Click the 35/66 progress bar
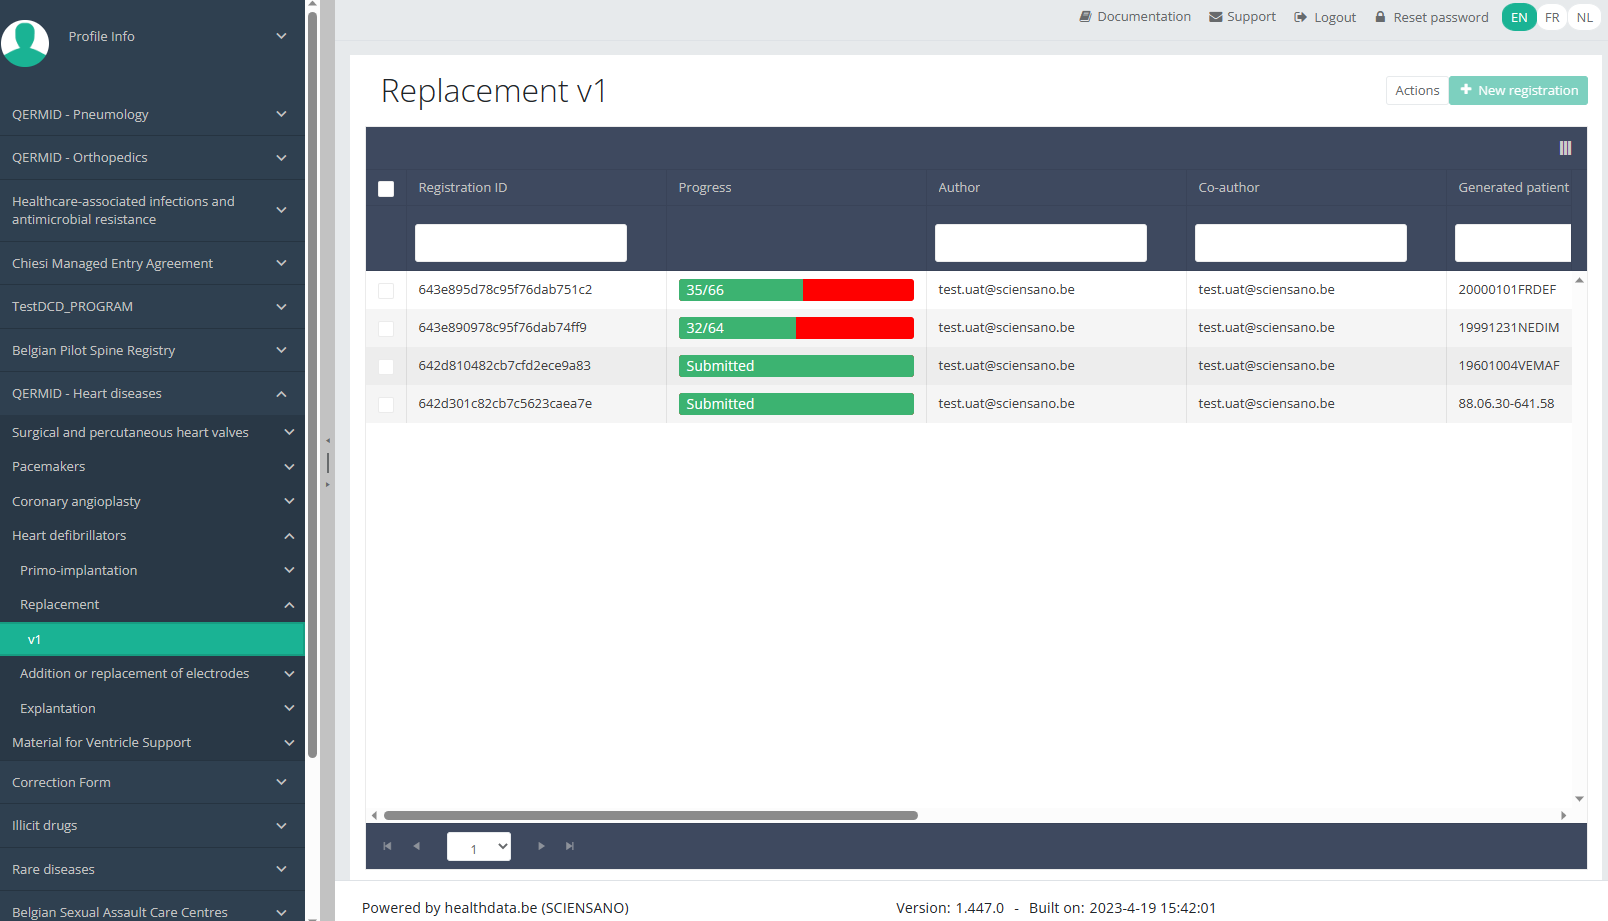The image size is (1608, 921). pos(796,290)
